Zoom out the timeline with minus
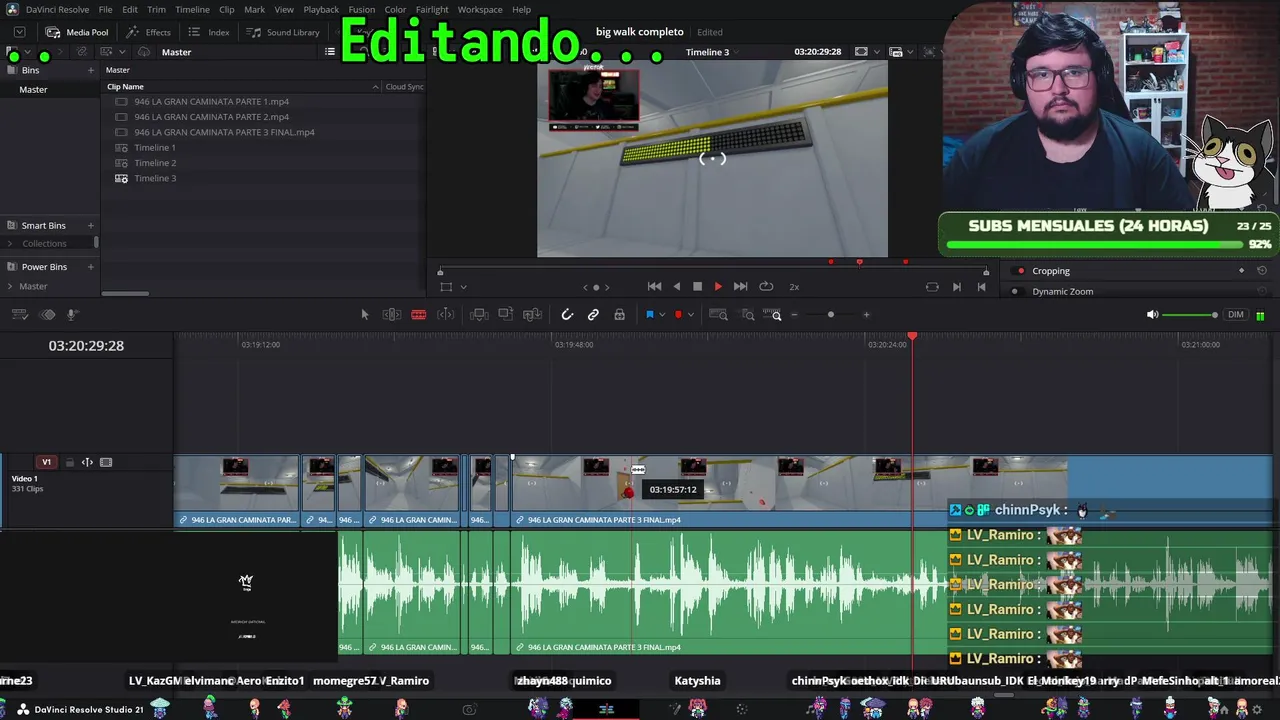This screenshot has height=720, width=1280. coord(795,315)
